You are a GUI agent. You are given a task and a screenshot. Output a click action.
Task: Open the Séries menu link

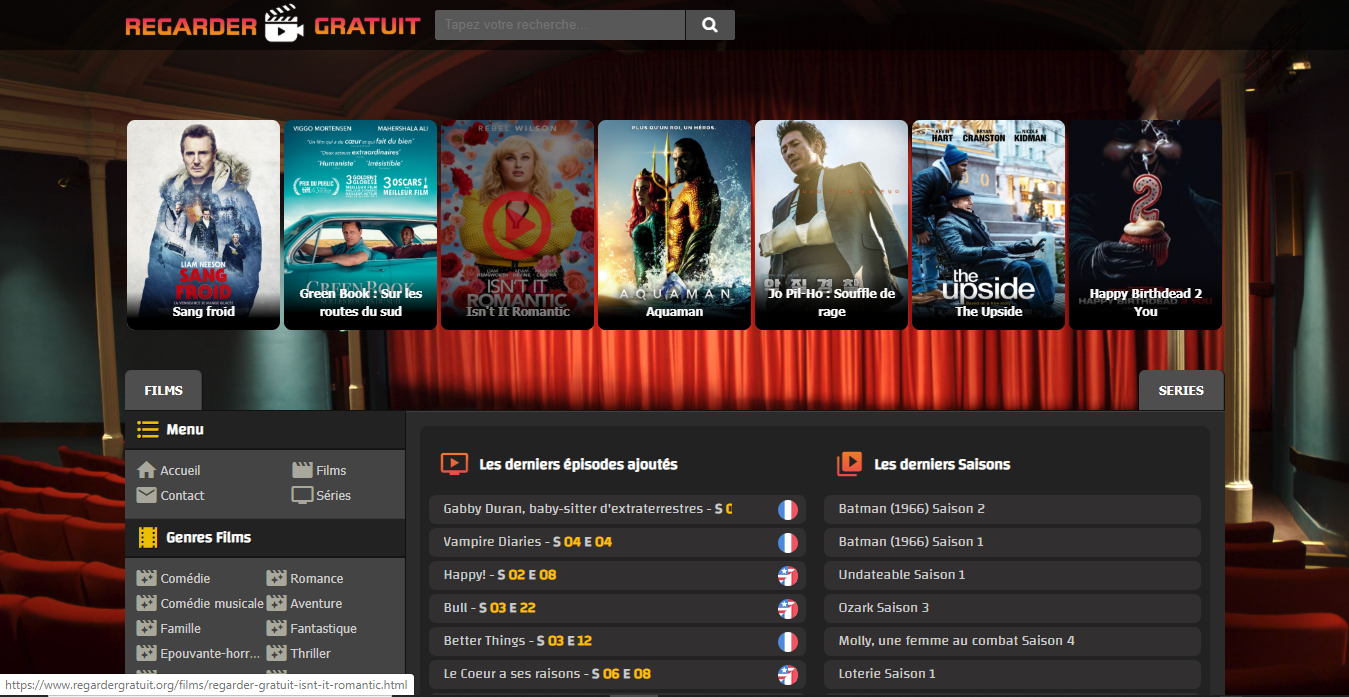click(333, 495)
